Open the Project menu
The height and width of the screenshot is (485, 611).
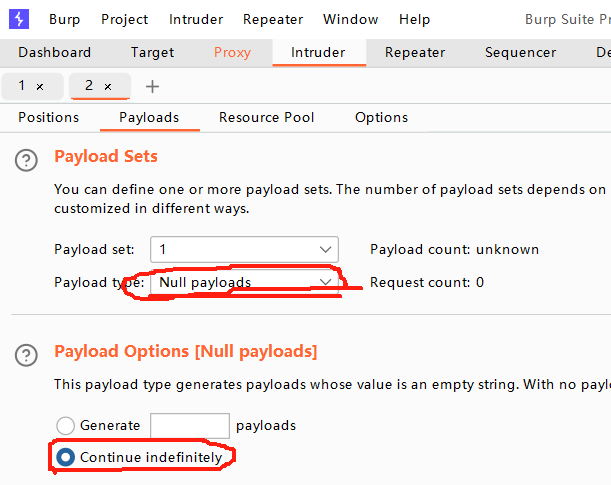(124, 19)
